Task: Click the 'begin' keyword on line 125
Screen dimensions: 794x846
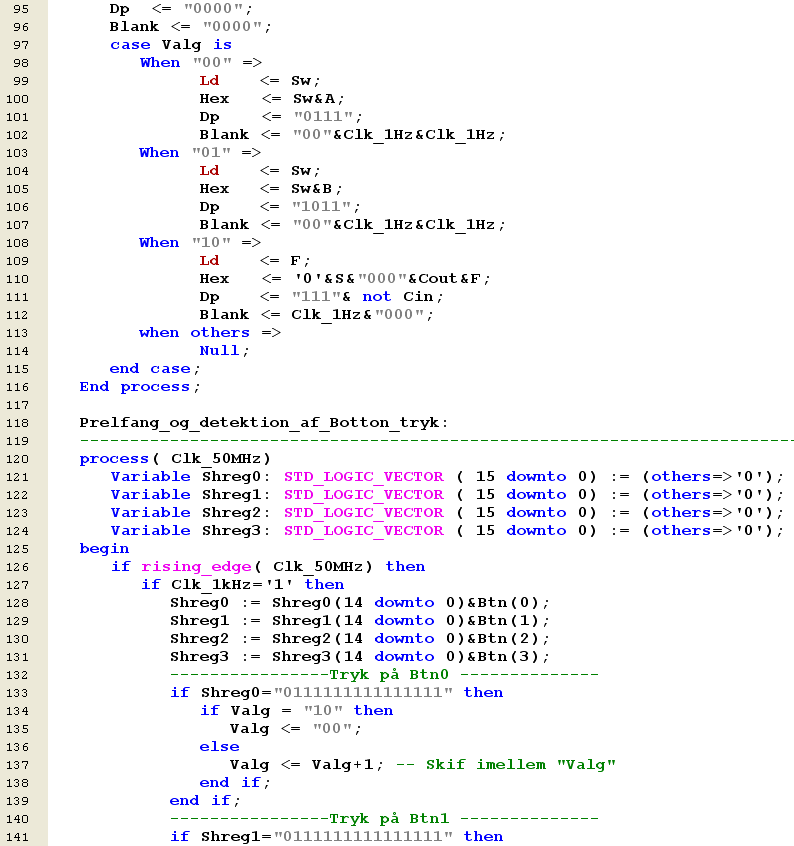Action: (x=104, y=549)
